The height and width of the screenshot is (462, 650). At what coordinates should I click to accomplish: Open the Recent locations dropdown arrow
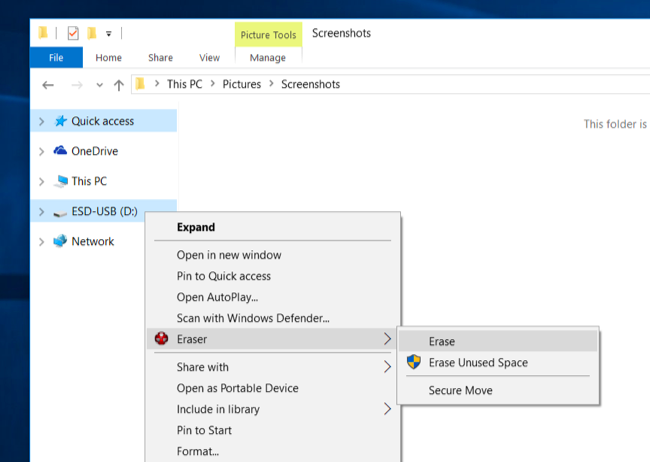98,85
